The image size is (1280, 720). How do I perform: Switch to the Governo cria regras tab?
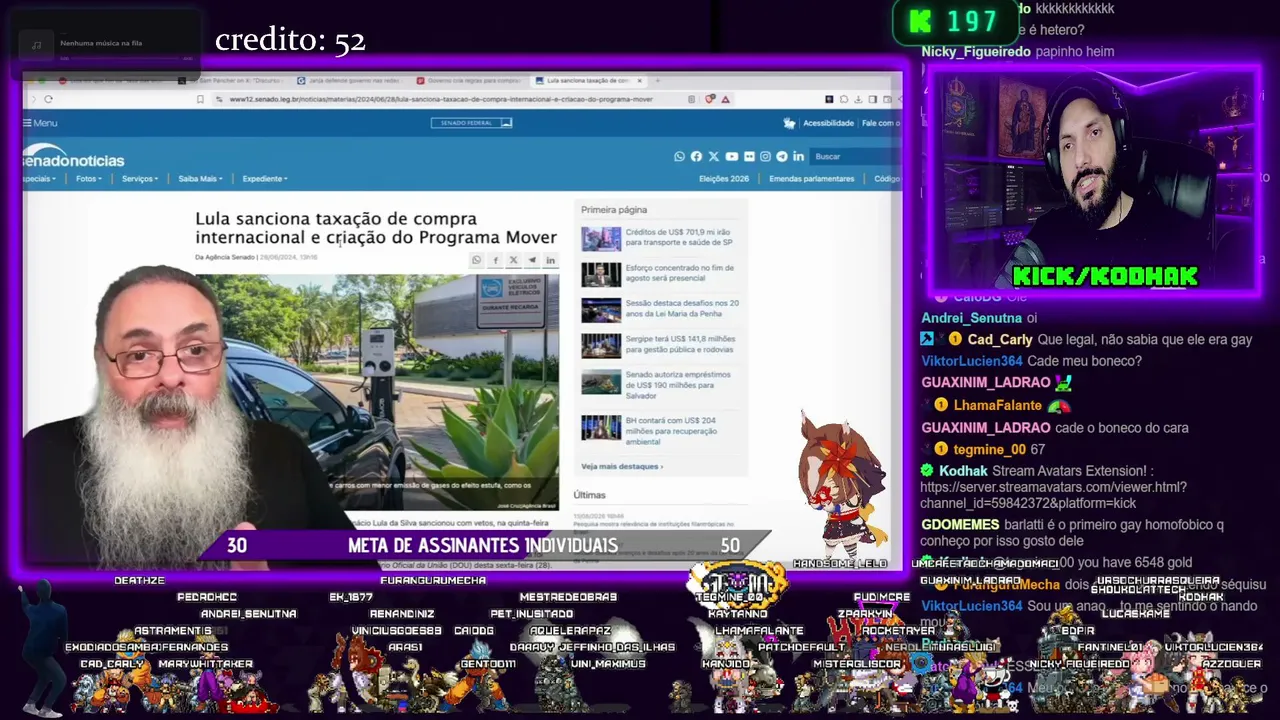coord(470,80)
